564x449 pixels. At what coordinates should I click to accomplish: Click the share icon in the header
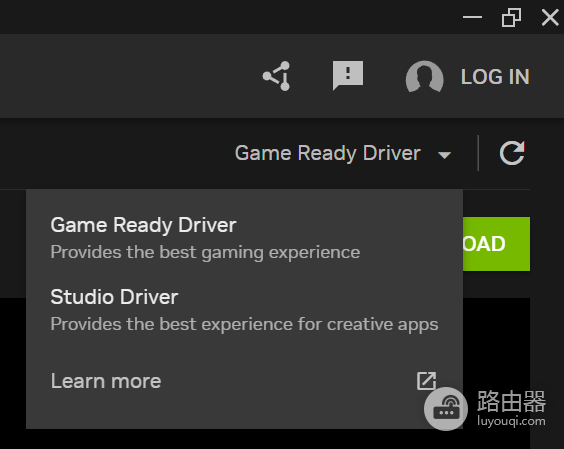(276, 76)
